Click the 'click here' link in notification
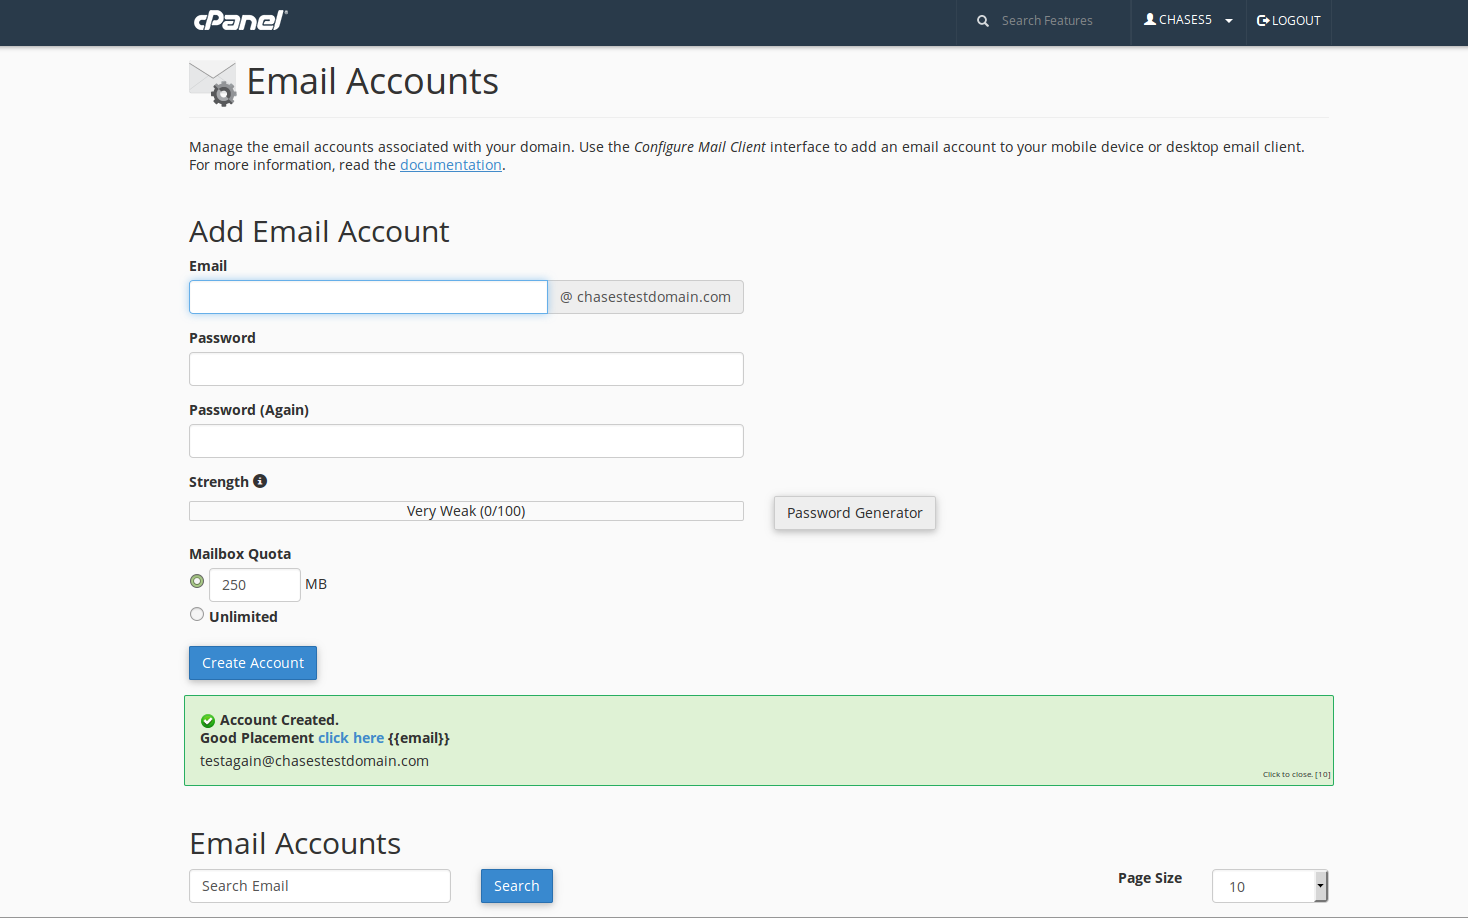This screenshot has width=1468, height=918. pyautogui.click(x=350, y=738)
